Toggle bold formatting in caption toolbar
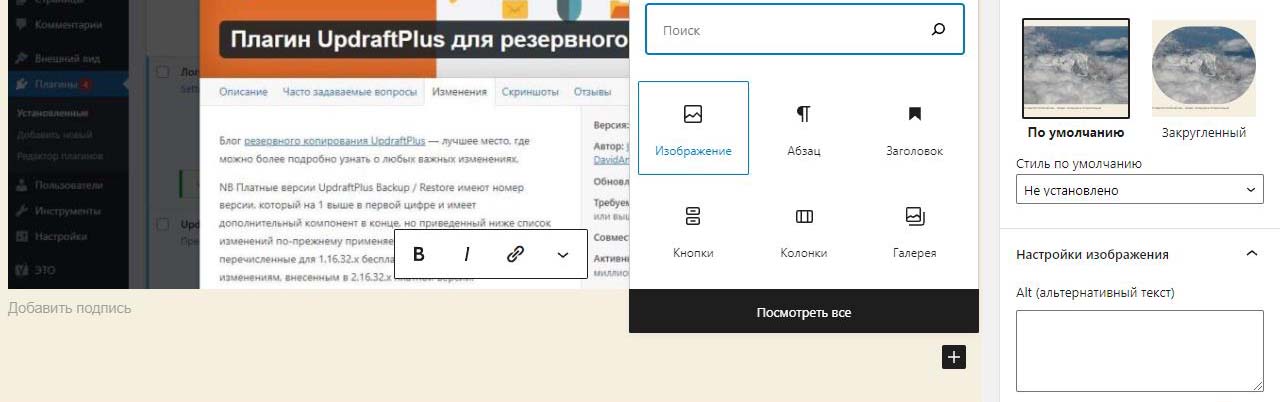 [x=419, y=254]
